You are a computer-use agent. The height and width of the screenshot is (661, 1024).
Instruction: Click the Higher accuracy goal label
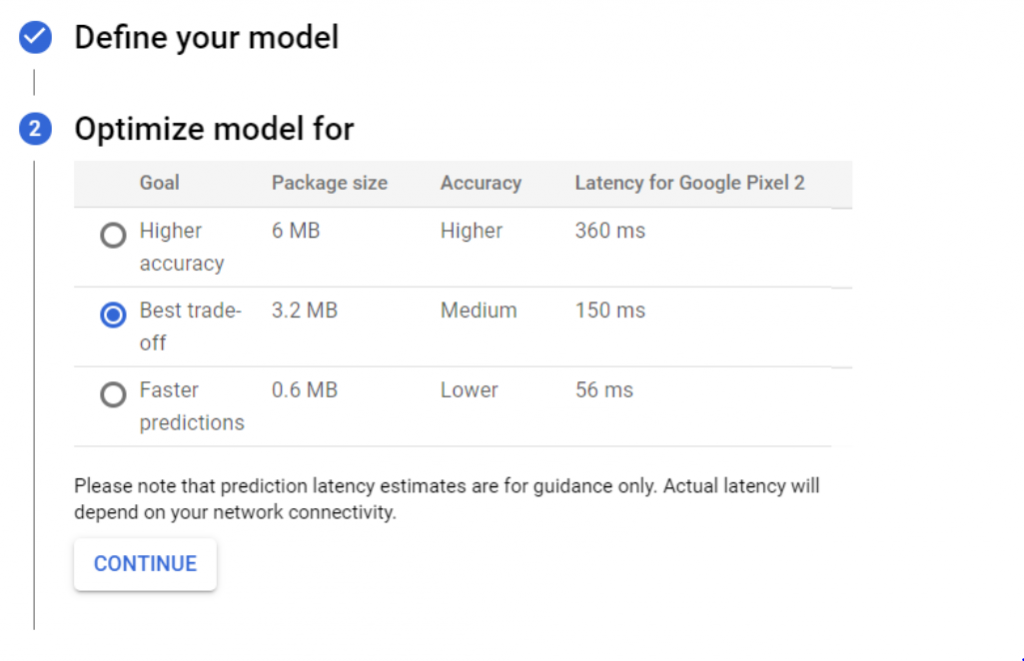pyautogui.click(x=181, y=247)
